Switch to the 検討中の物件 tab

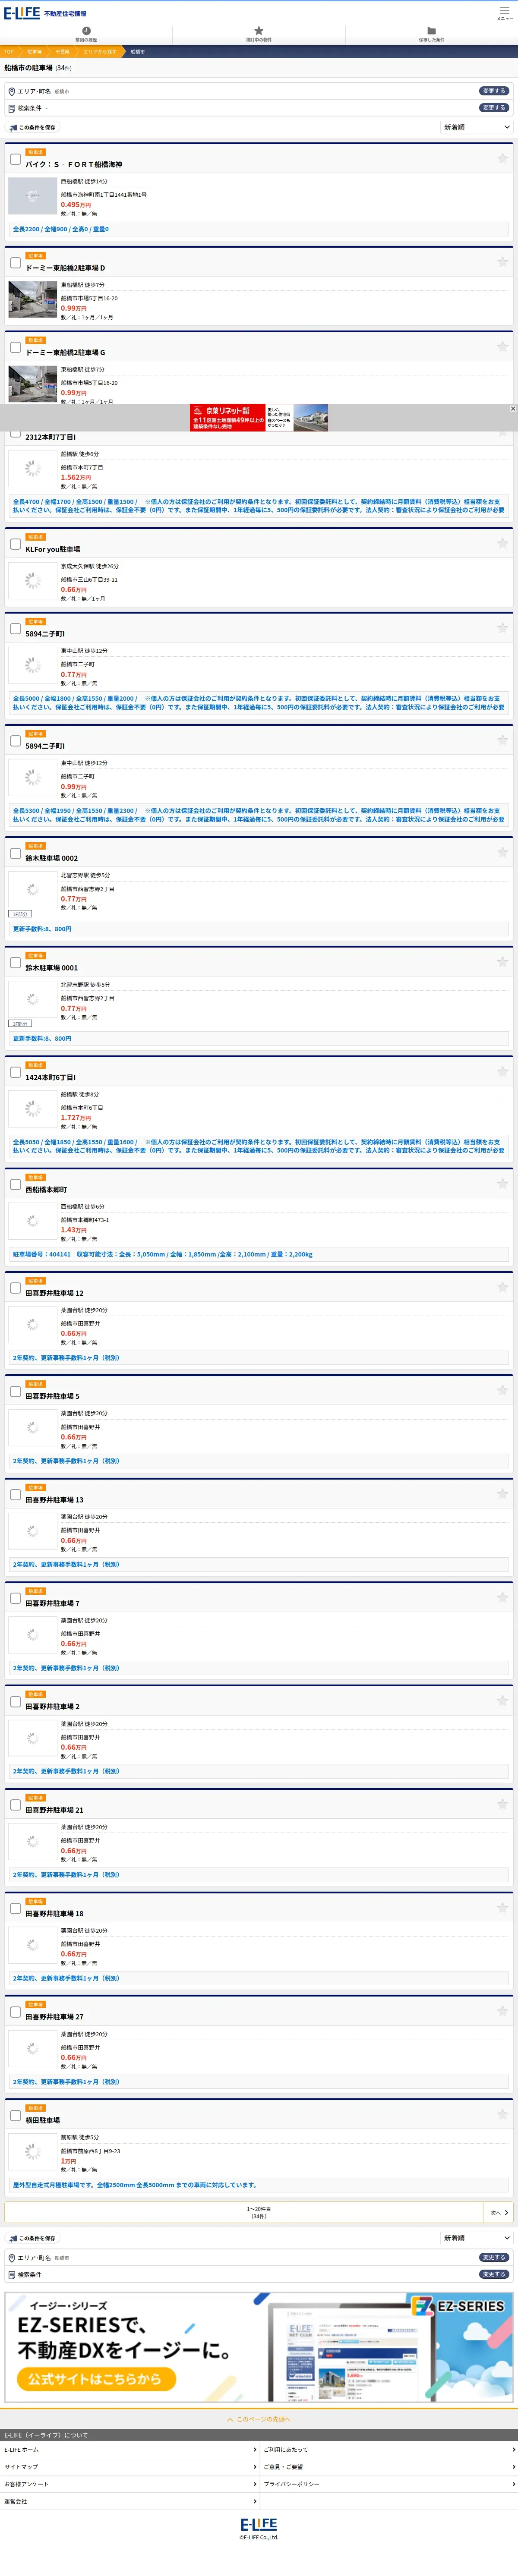coord(259,34)
